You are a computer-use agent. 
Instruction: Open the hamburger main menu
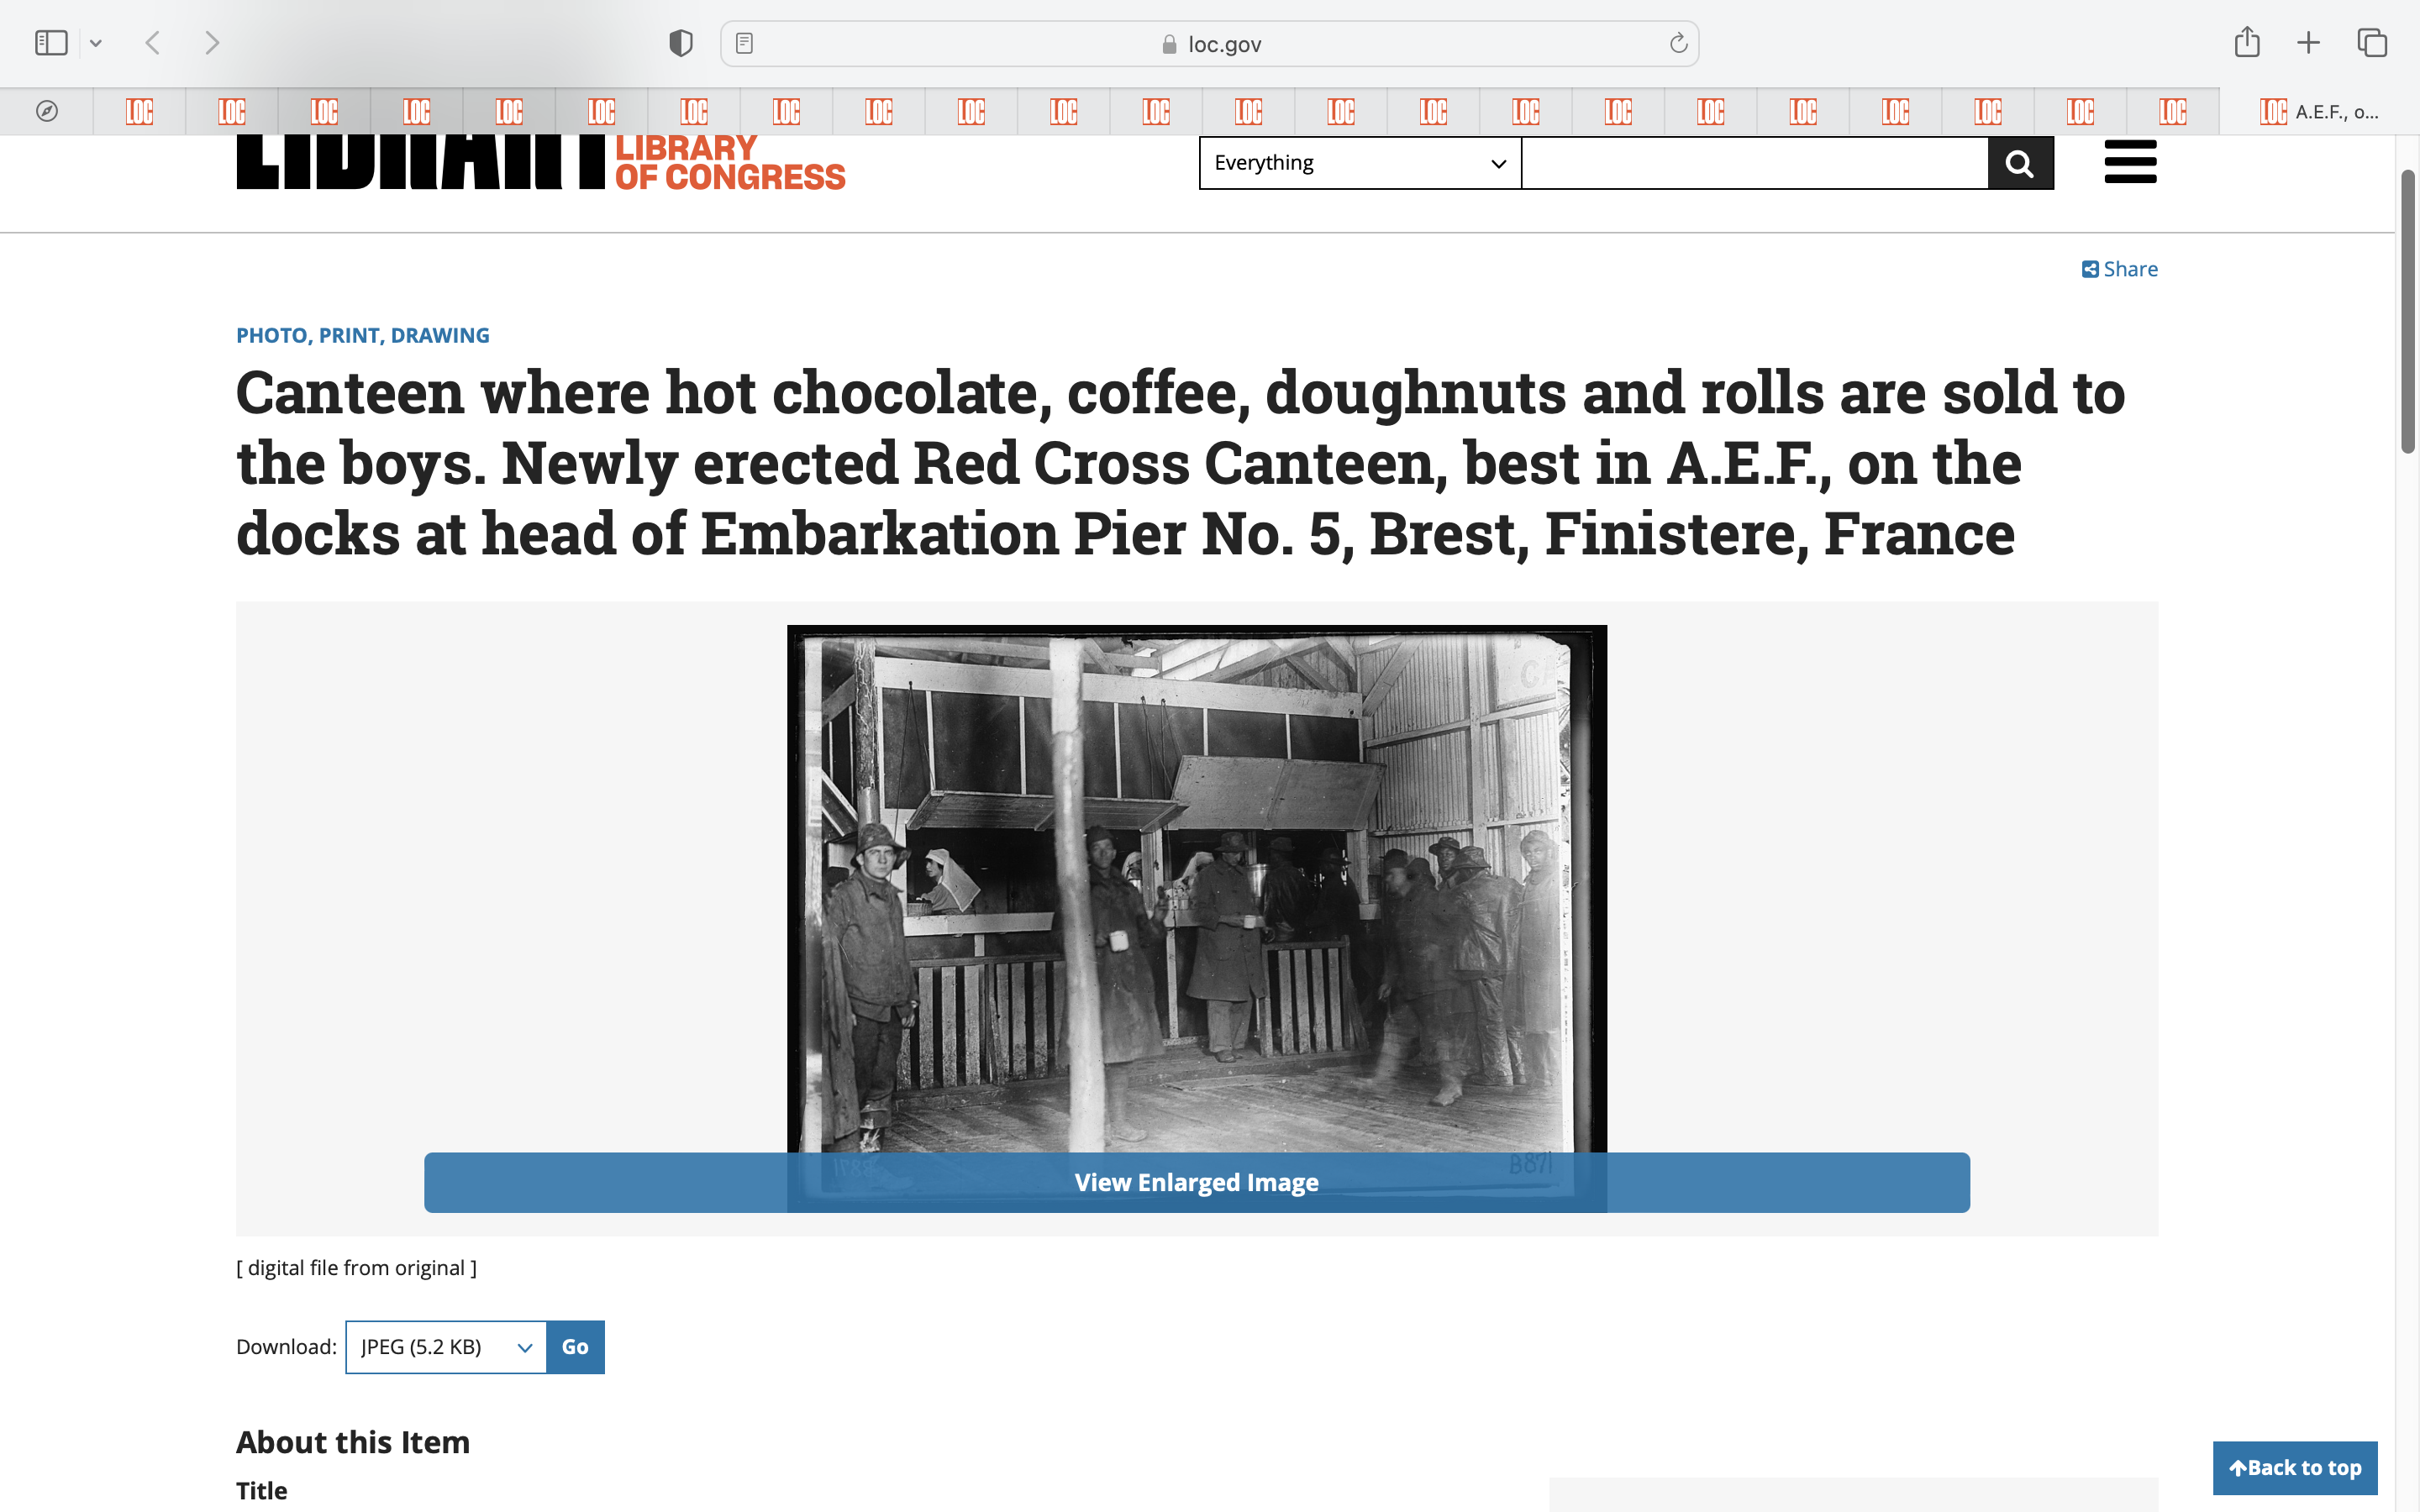tap(2130, 162)
